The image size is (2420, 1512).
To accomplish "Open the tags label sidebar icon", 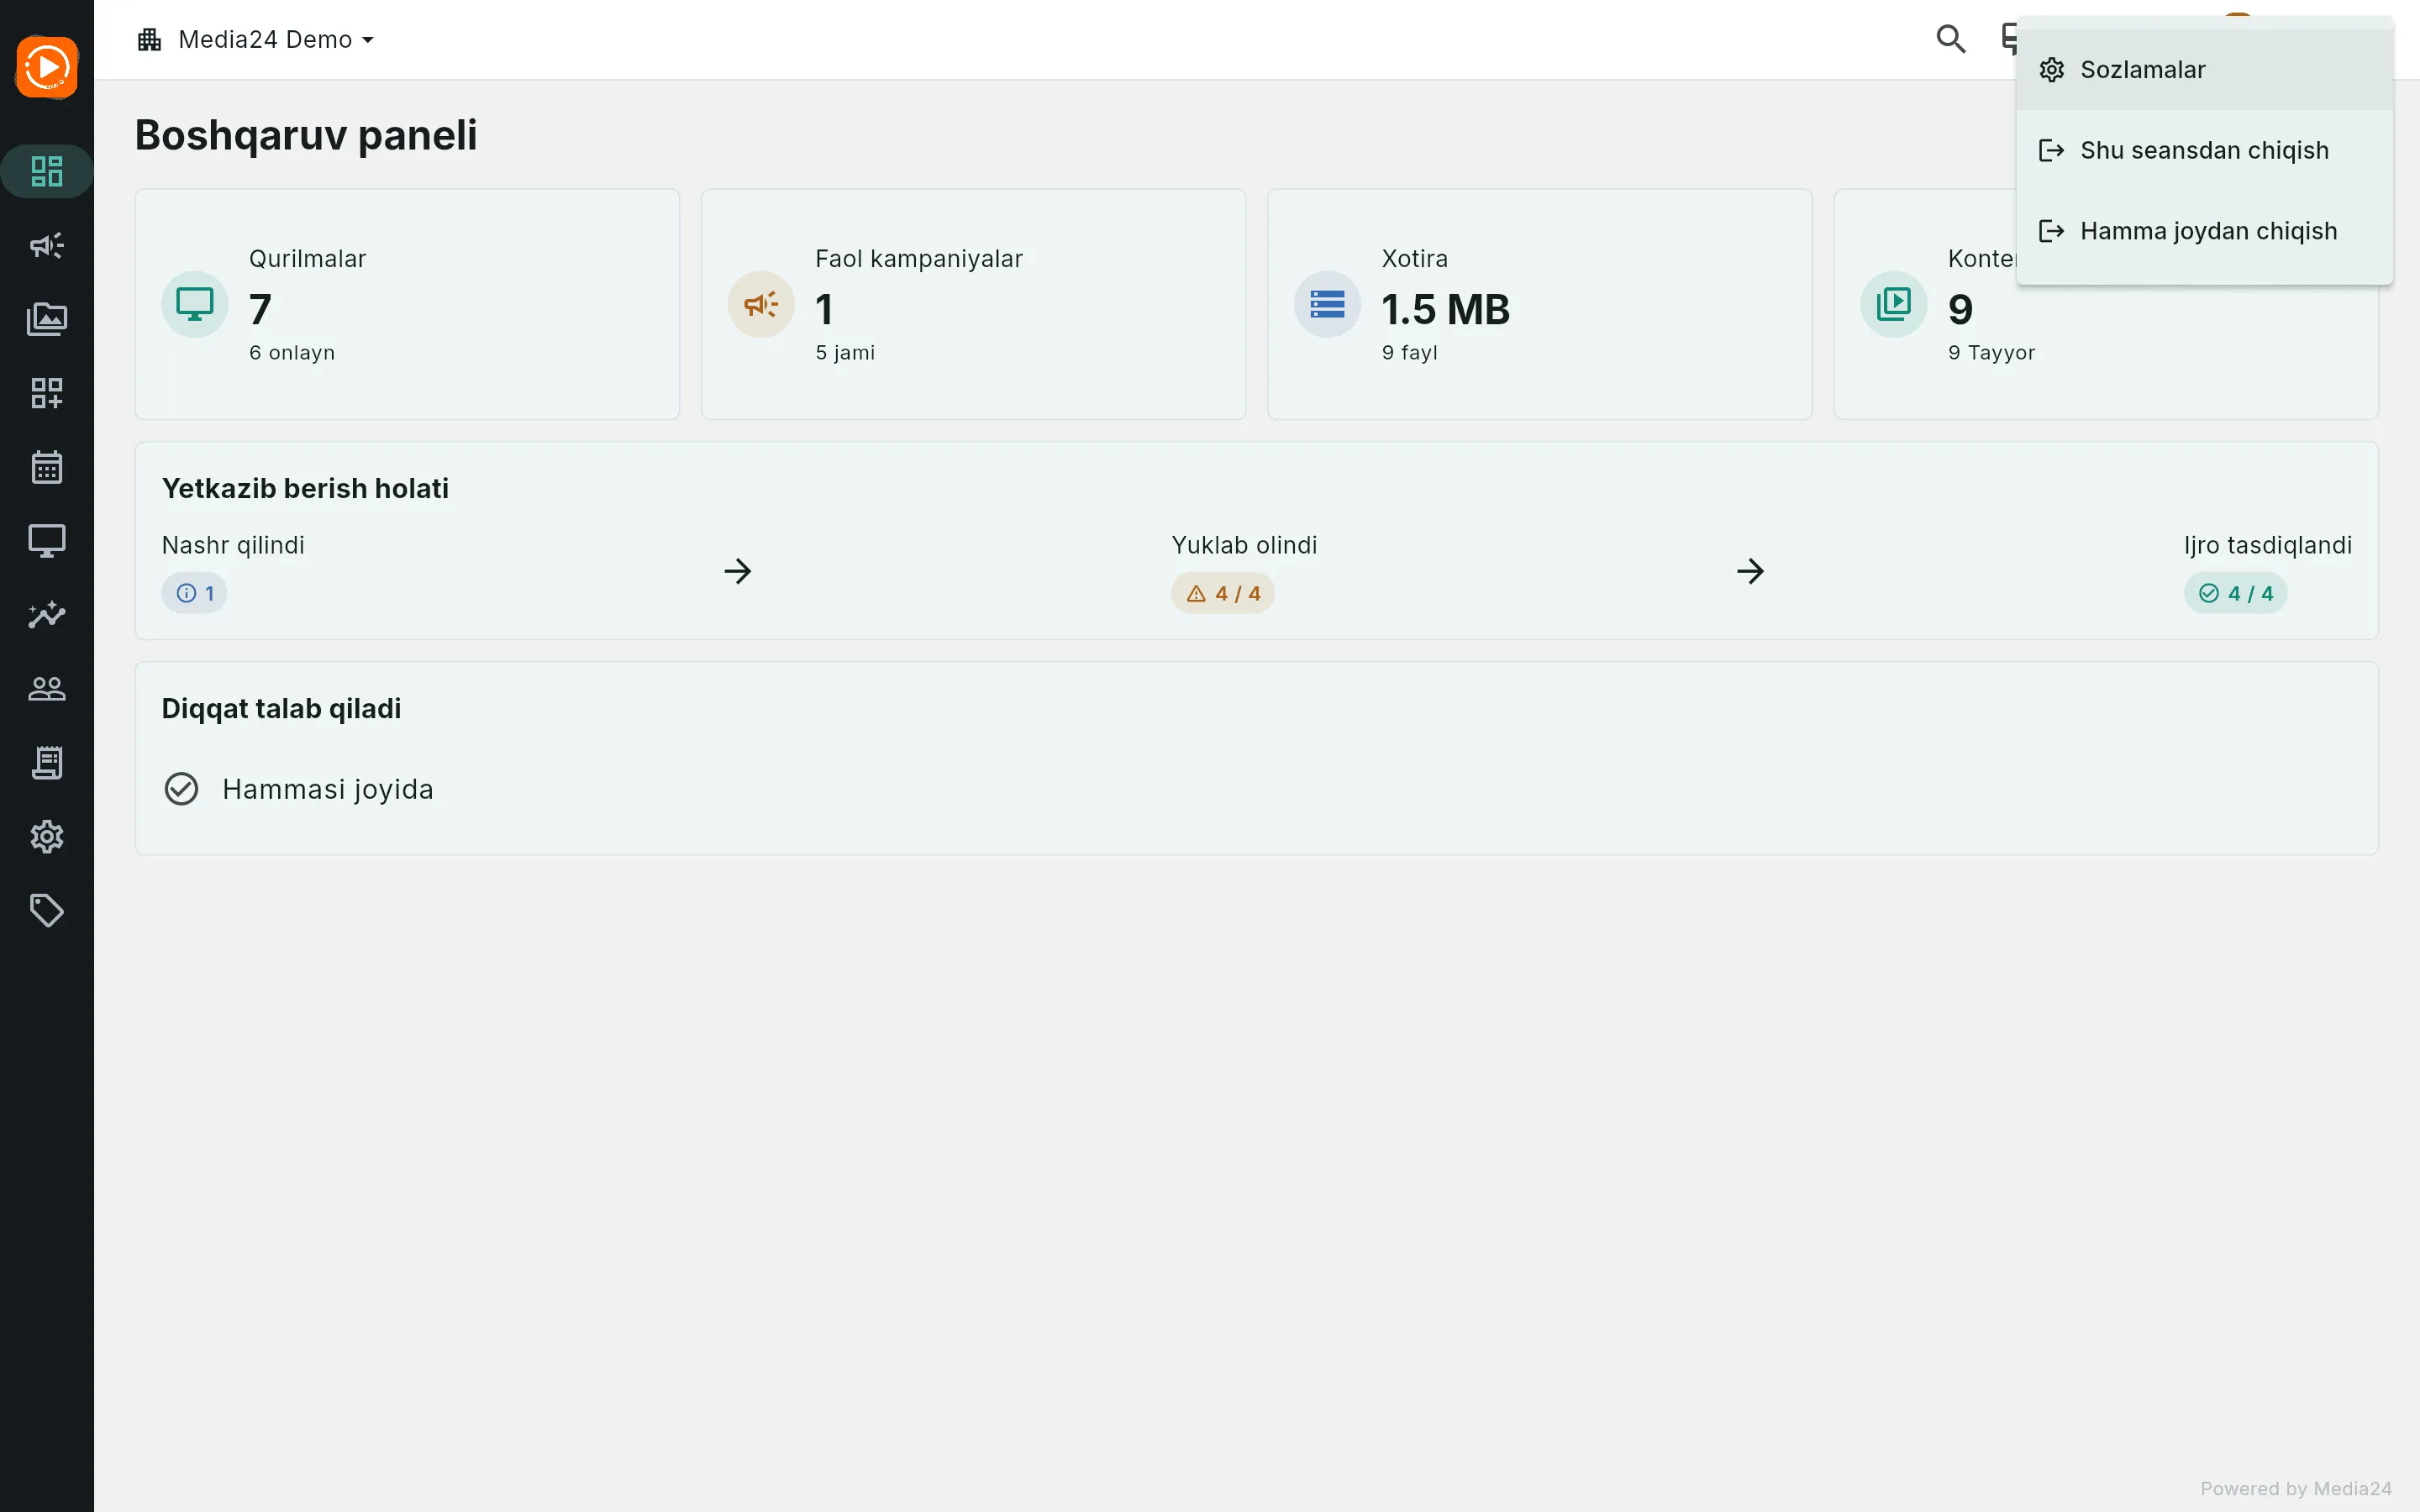I will [47, 911].
